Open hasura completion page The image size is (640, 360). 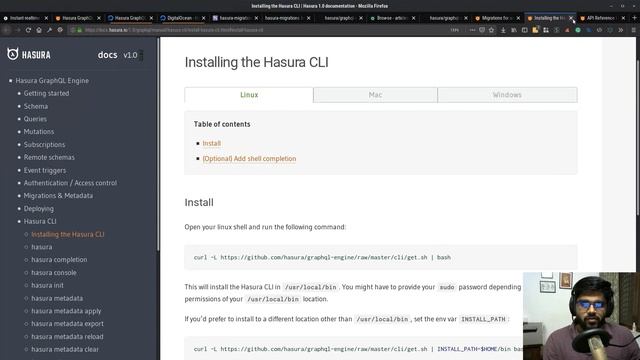tap(59, 260)
